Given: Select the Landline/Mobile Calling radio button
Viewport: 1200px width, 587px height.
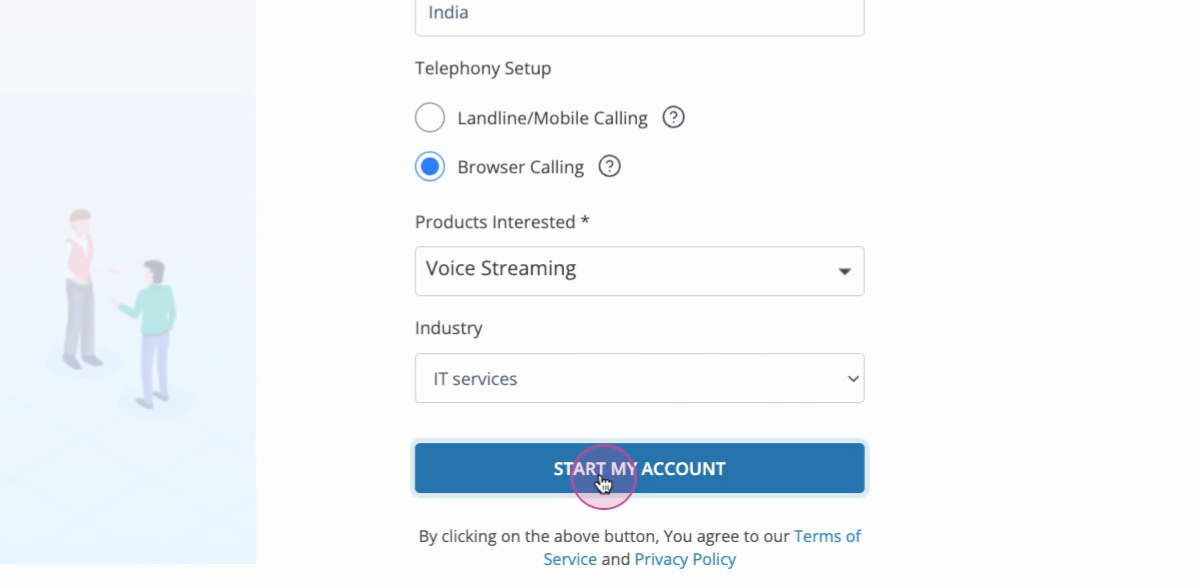Looking at the screenshot, I should (x=430, y=117).
